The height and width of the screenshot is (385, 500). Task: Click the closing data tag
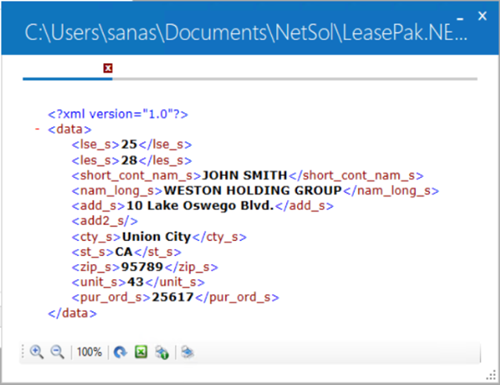[72, 313]
